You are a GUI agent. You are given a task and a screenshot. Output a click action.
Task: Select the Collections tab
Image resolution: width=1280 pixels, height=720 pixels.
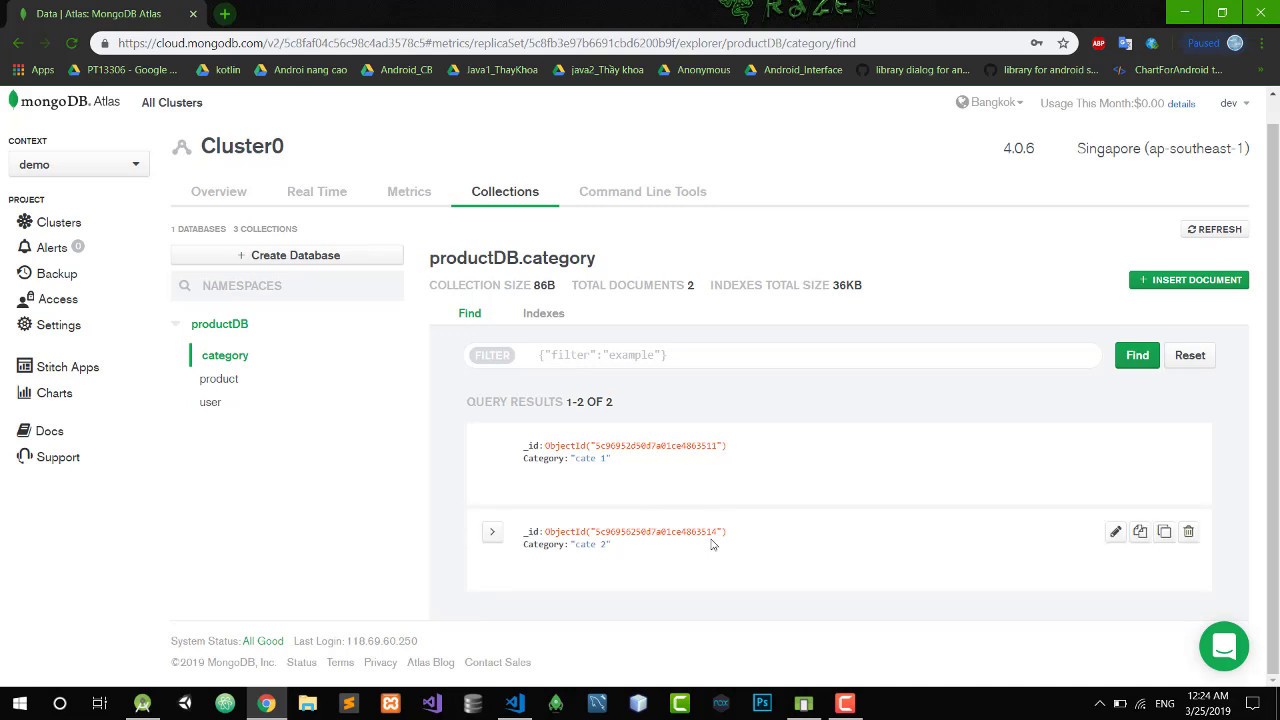[505, 191]
